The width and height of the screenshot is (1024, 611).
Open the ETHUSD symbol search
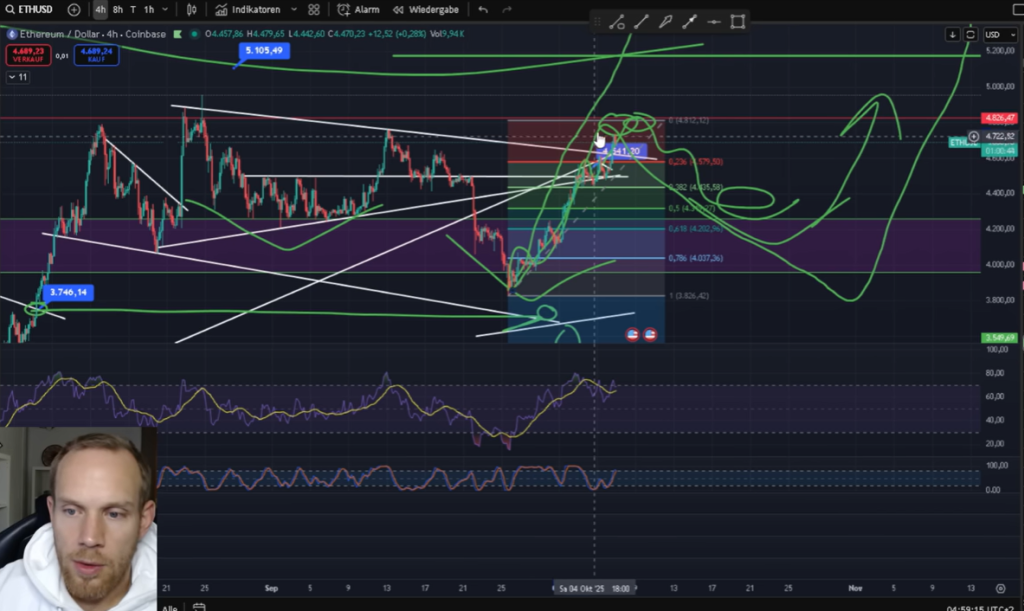tap(32, 9)
